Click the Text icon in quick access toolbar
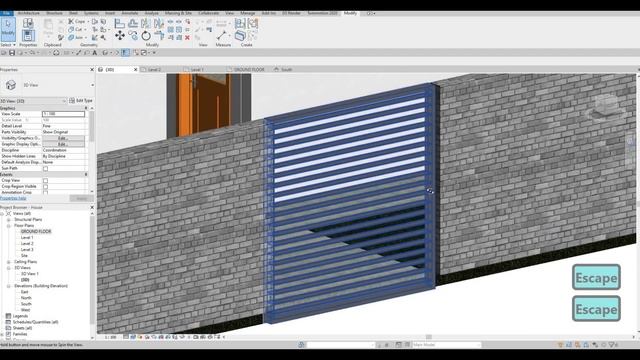 95,53
